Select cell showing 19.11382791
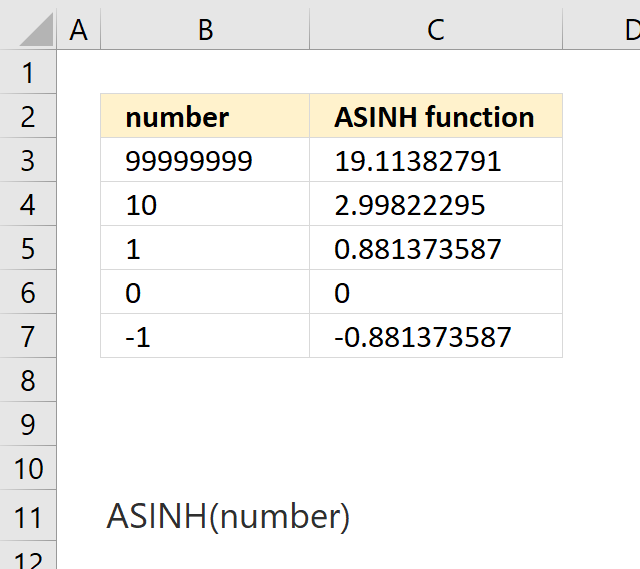Viewport: 640px width, 569px height. coord(436,160)
